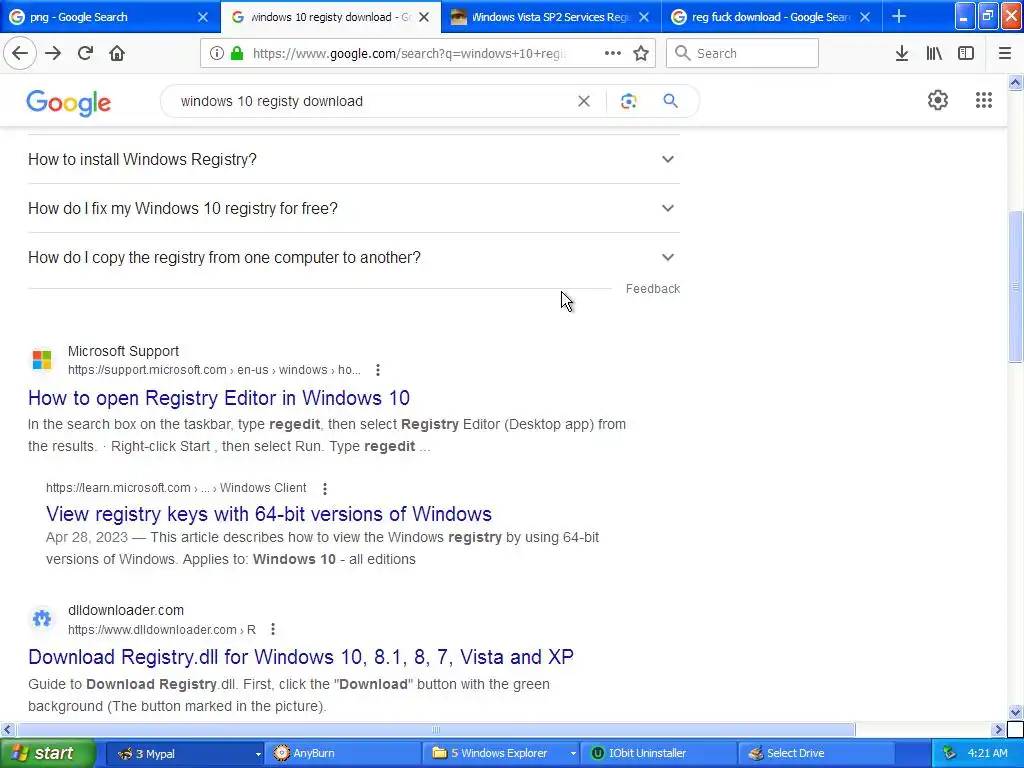Image resolution: width=1024 pixels, height=768 pixels.
Task: Expand "How do I fix my Windows 10 registry" question
Action: (x=353, y=208)
